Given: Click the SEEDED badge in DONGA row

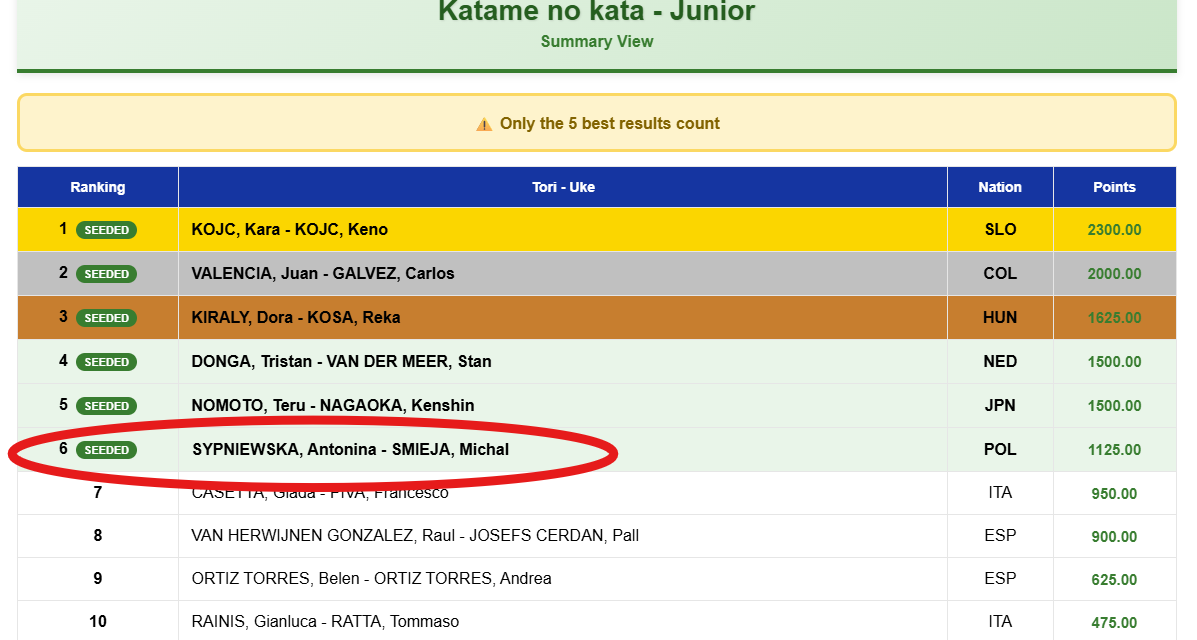Looking at the screenshot, I should coord(106,362).
